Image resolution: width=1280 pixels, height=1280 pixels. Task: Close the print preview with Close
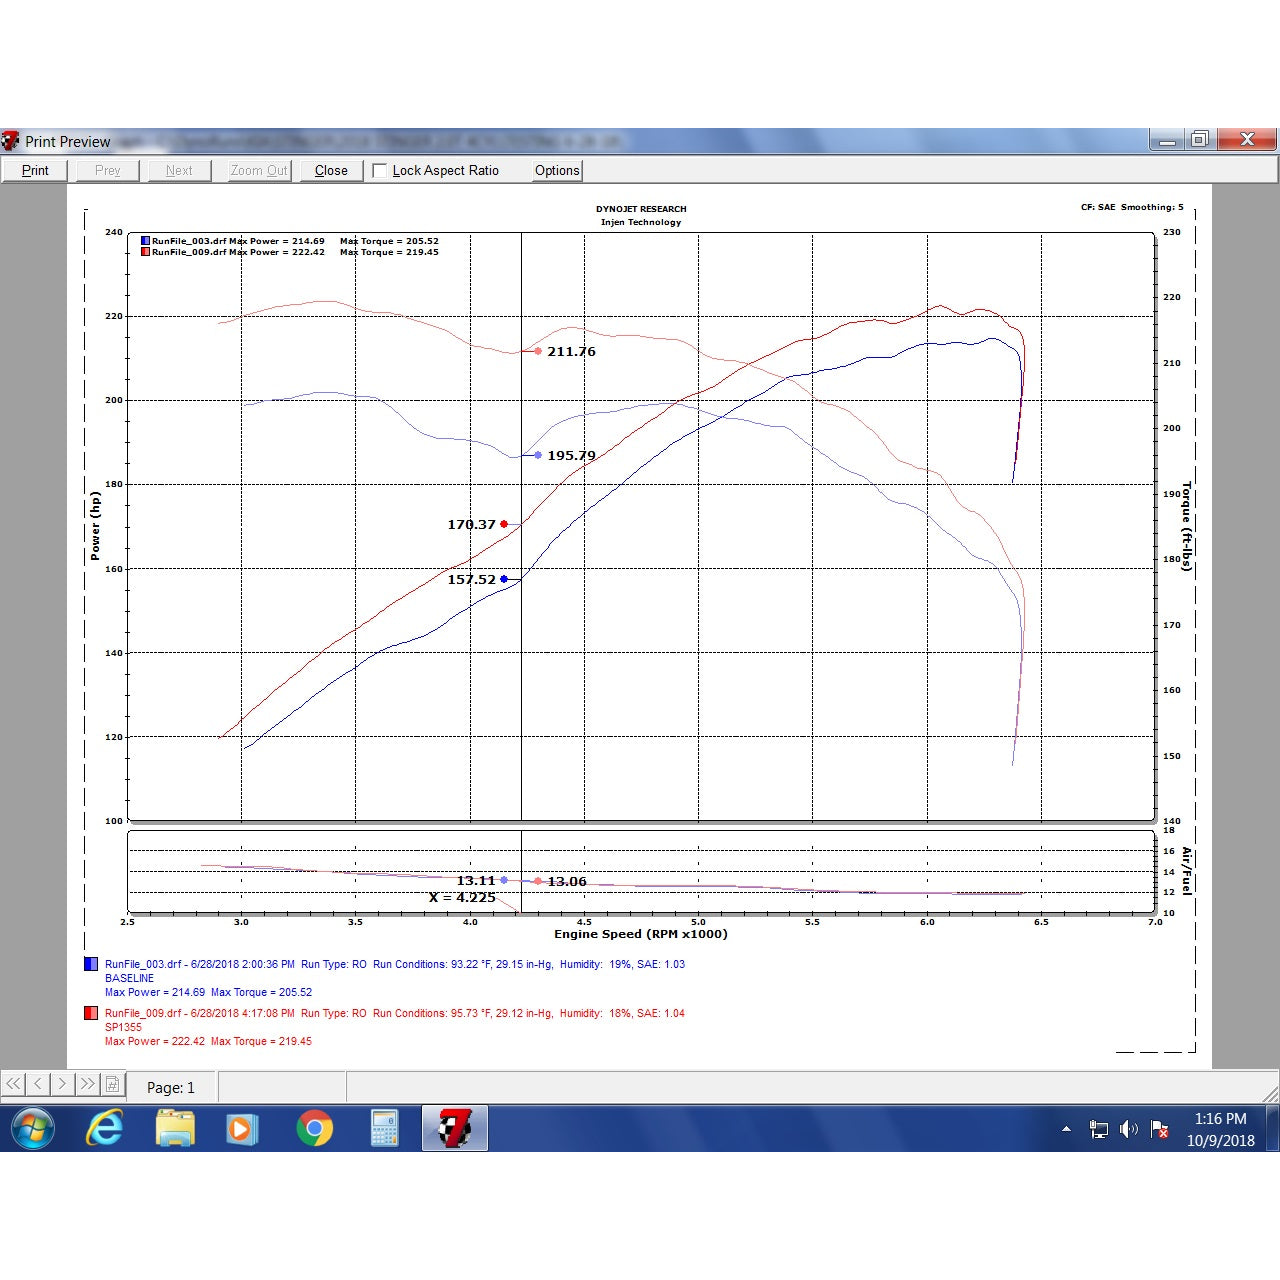click(331, 171)
